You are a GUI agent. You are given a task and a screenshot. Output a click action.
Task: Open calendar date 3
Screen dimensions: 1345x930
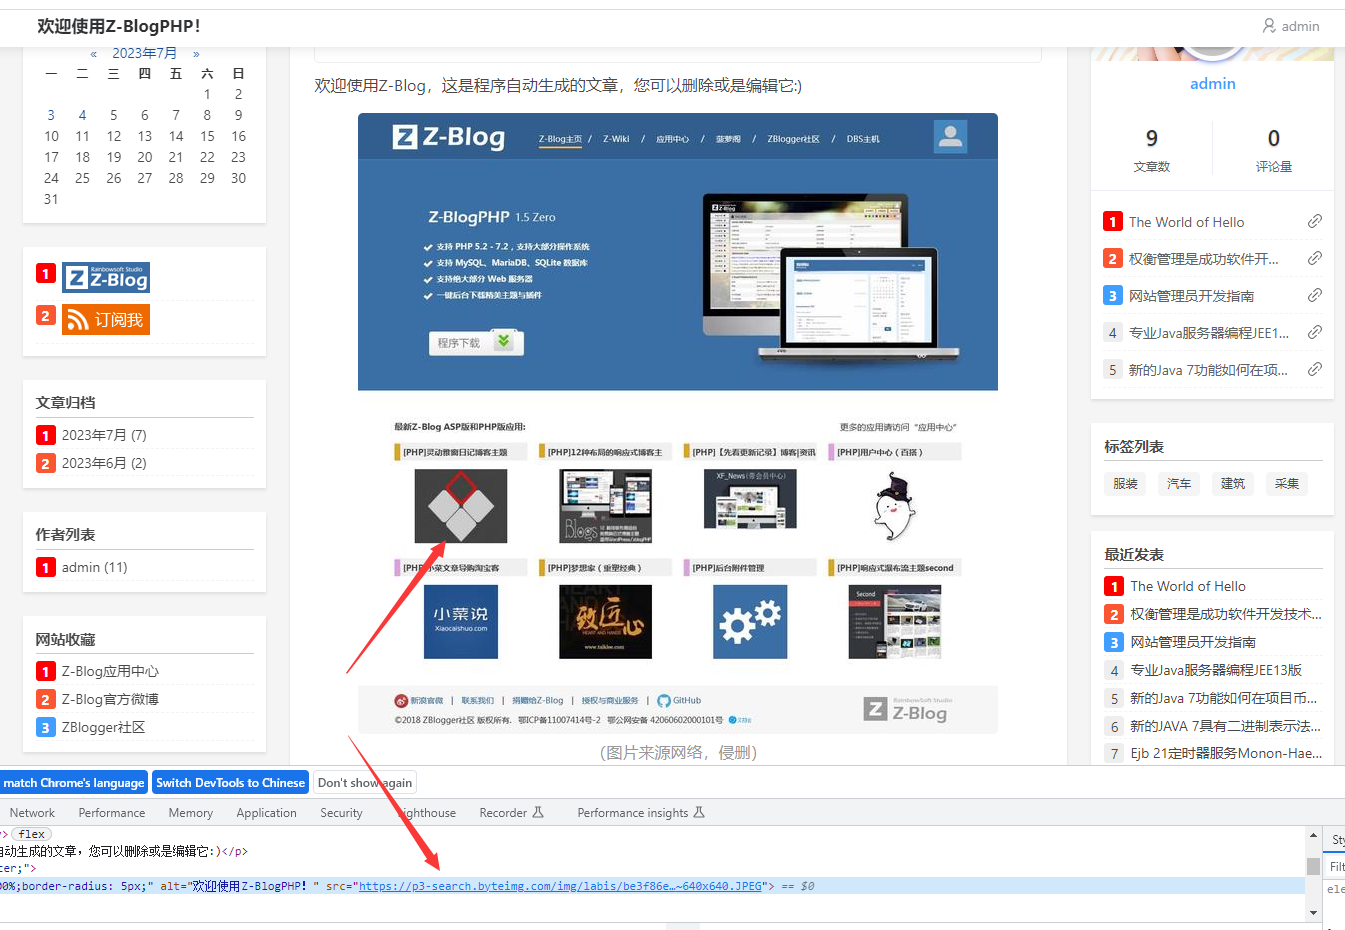51,115
